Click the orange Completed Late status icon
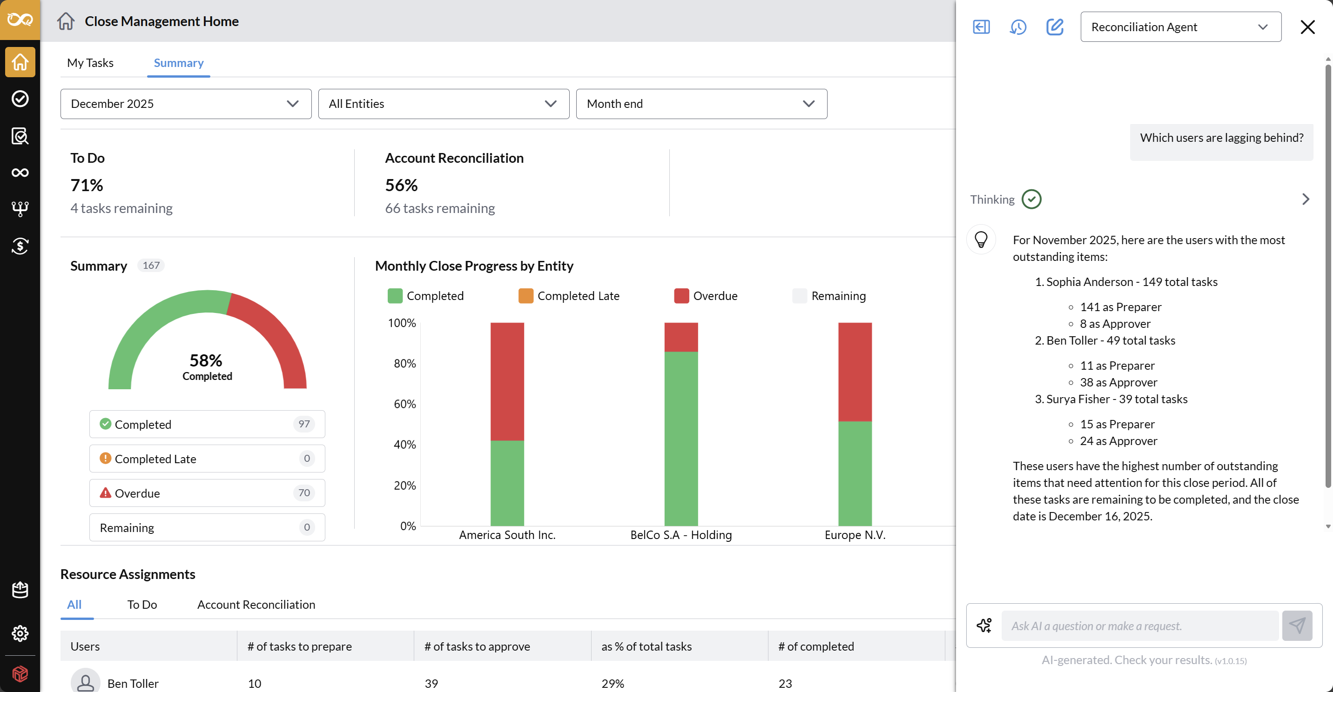 105,458
